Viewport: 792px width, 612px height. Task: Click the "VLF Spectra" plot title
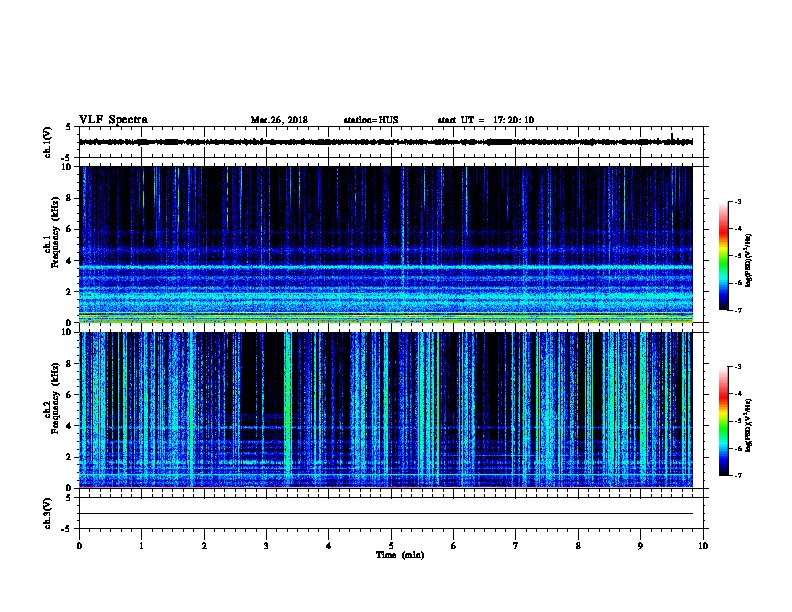(113, 120)
